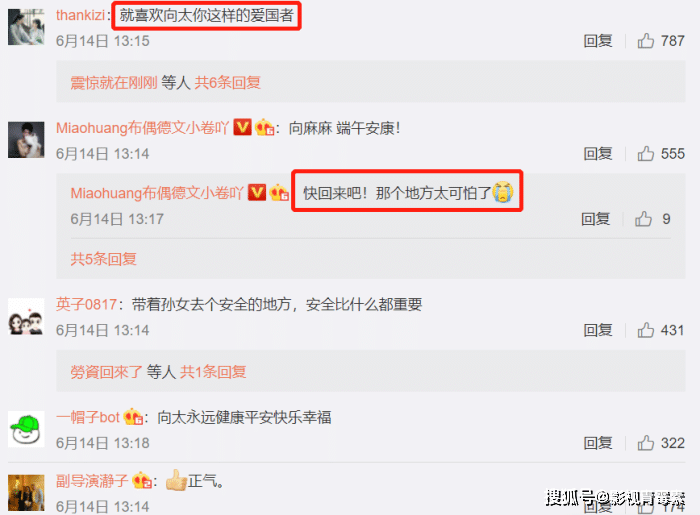The height and width of the screenshot is (515, 700).
Task: Like thankizi's comment with 787 likes
Action: point(646,41)
